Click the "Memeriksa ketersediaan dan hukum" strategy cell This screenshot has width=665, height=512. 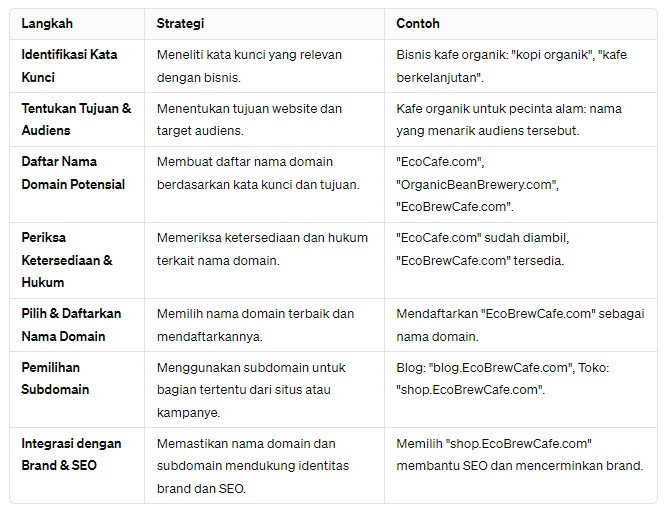[x=262, y=249]
